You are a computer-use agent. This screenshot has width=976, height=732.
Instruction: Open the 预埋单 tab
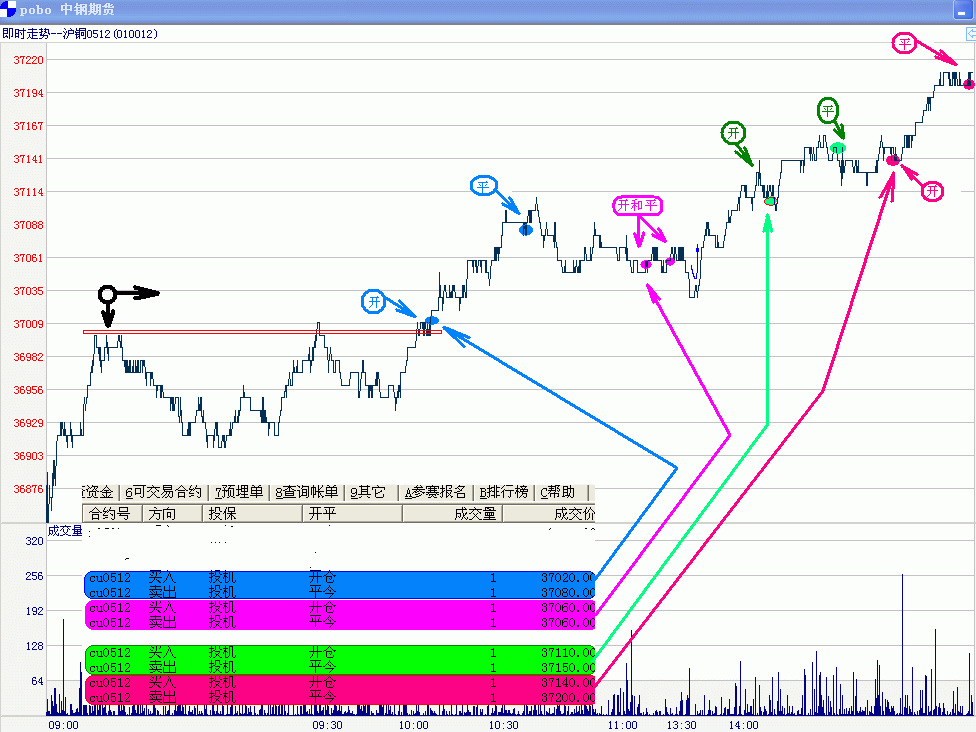(239, 492)
